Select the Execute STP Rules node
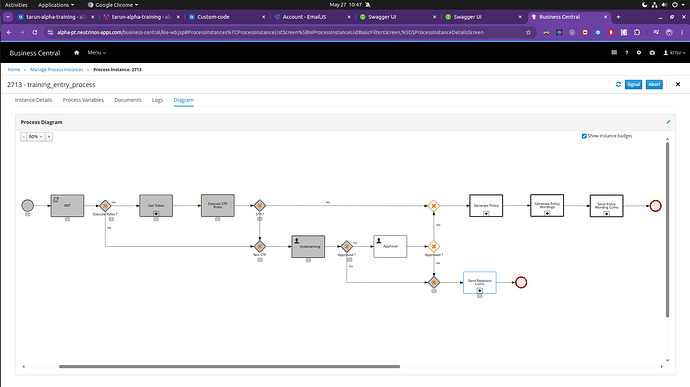Viewport: 690px width, 387px height. 218,206
